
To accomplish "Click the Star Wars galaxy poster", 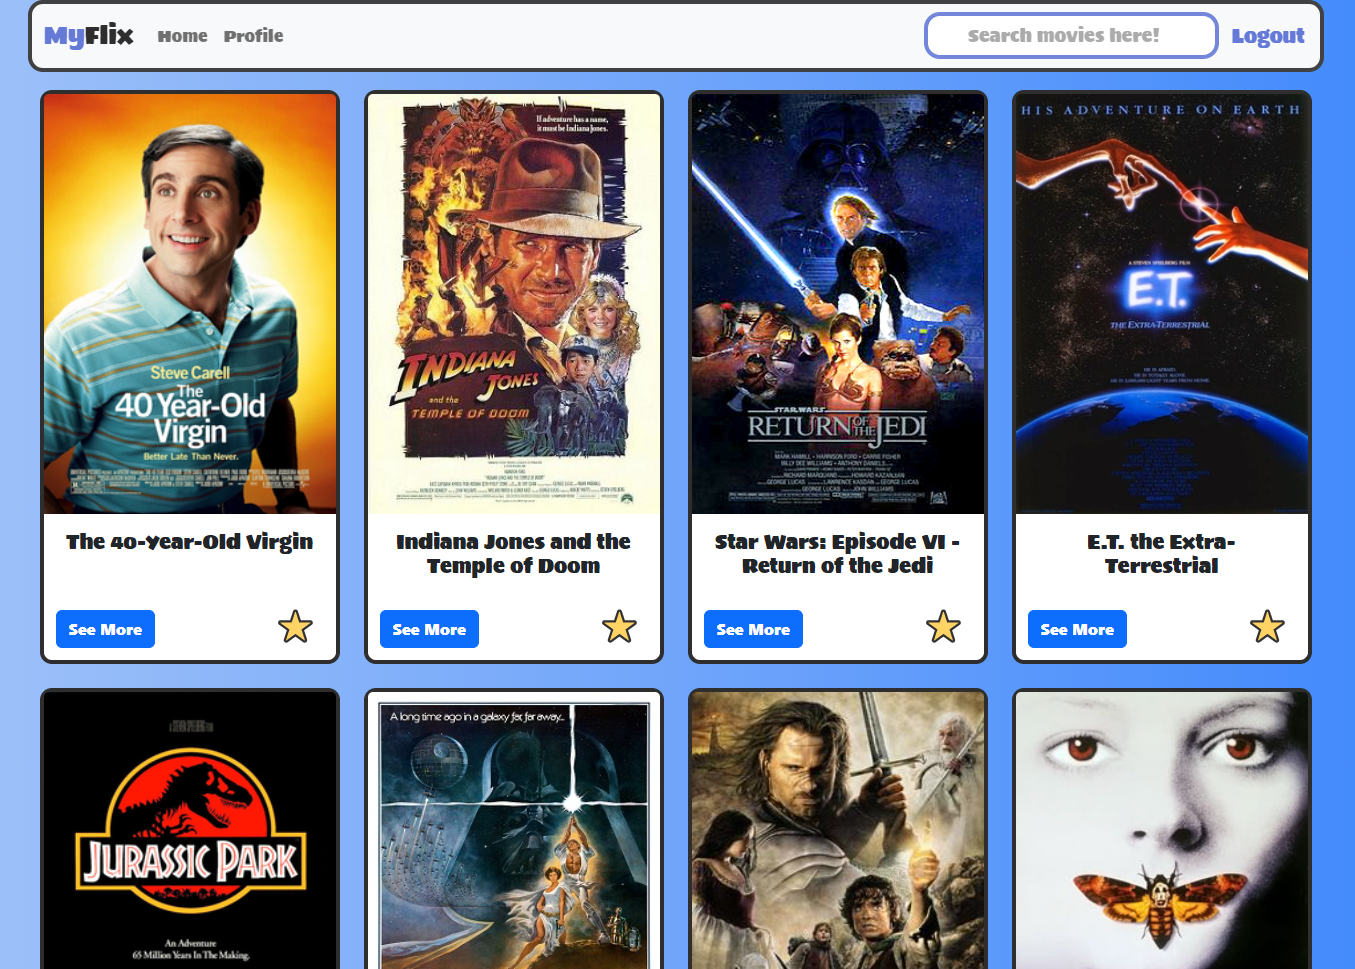I will click(x=513, y=830).
